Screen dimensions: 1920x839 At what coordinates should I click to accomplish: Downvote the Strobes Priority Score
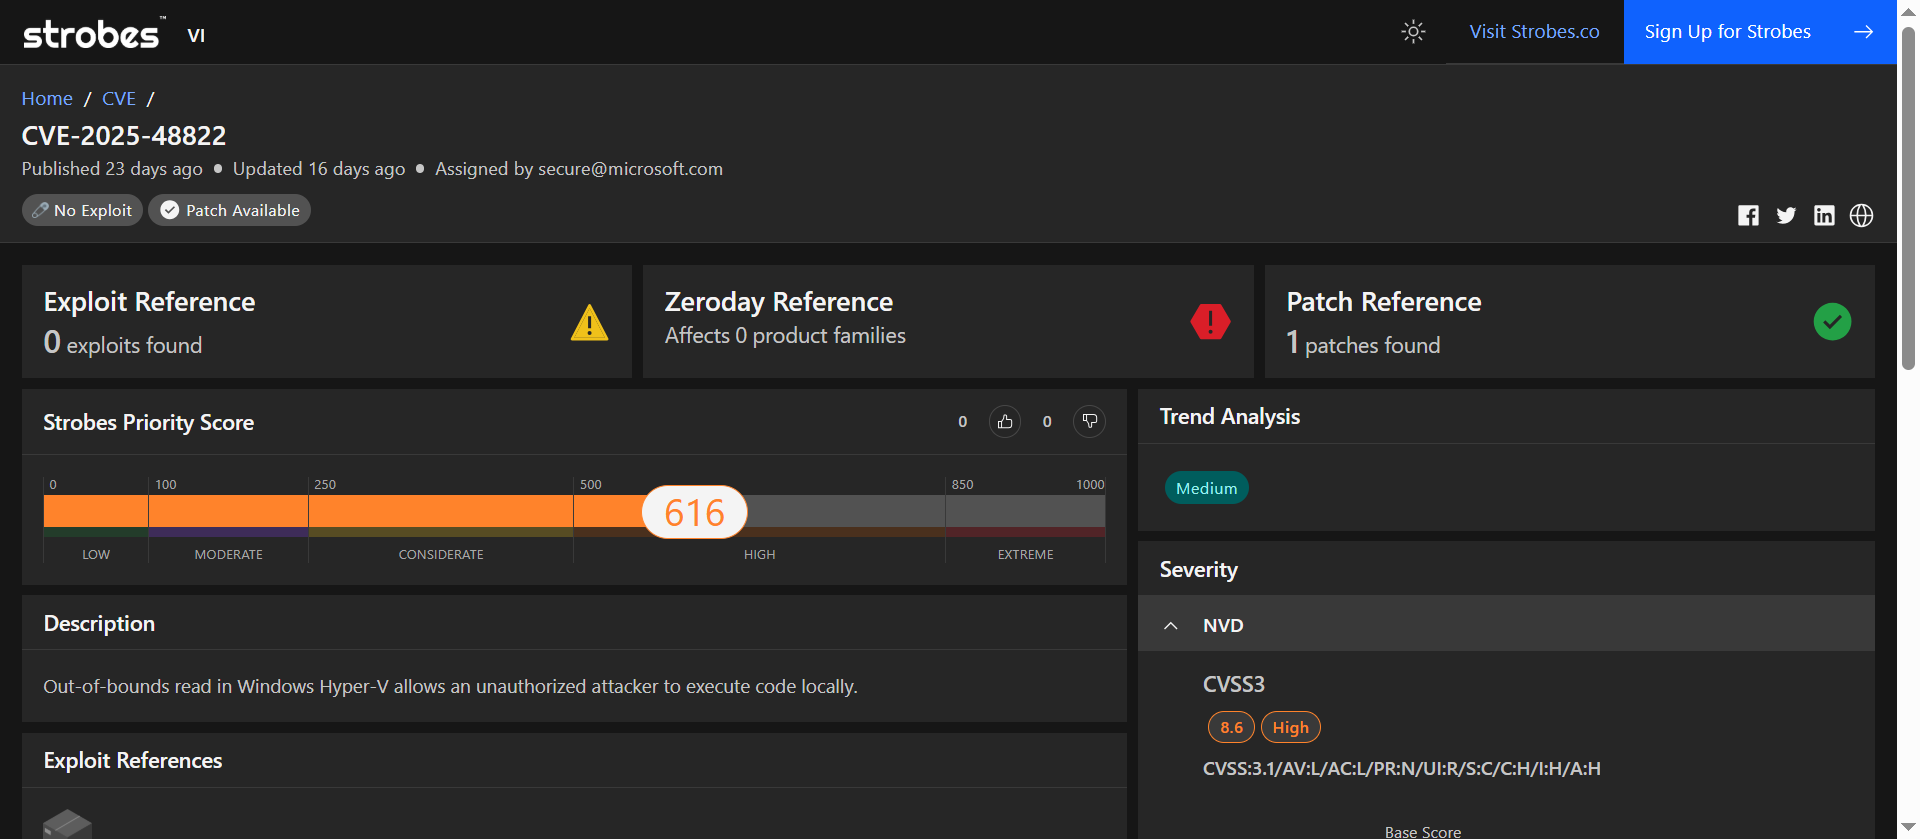1089,422
